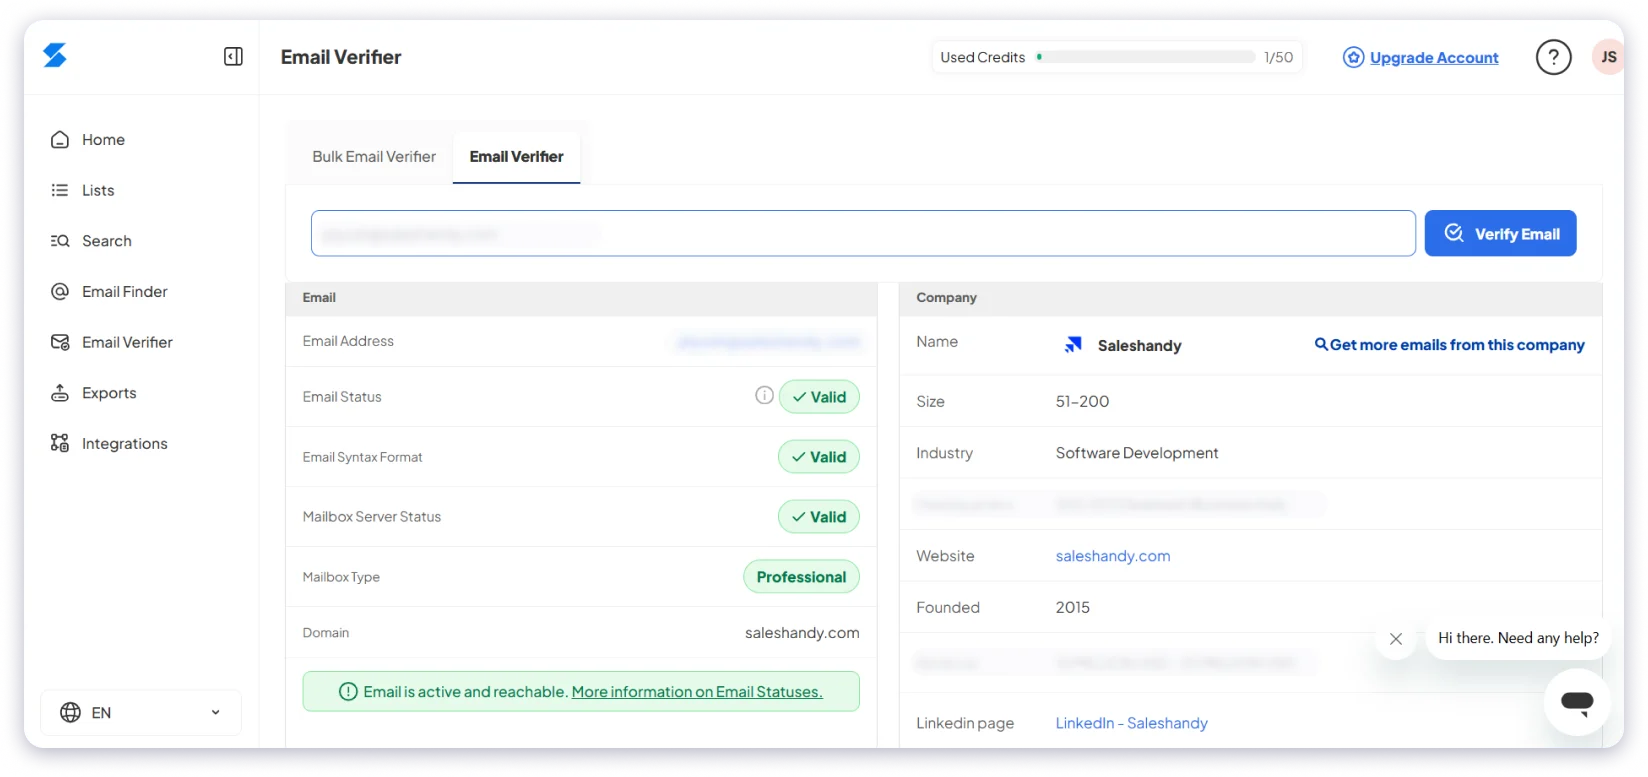
Task: Click the 1/50 credits count
Action: 1278,57
